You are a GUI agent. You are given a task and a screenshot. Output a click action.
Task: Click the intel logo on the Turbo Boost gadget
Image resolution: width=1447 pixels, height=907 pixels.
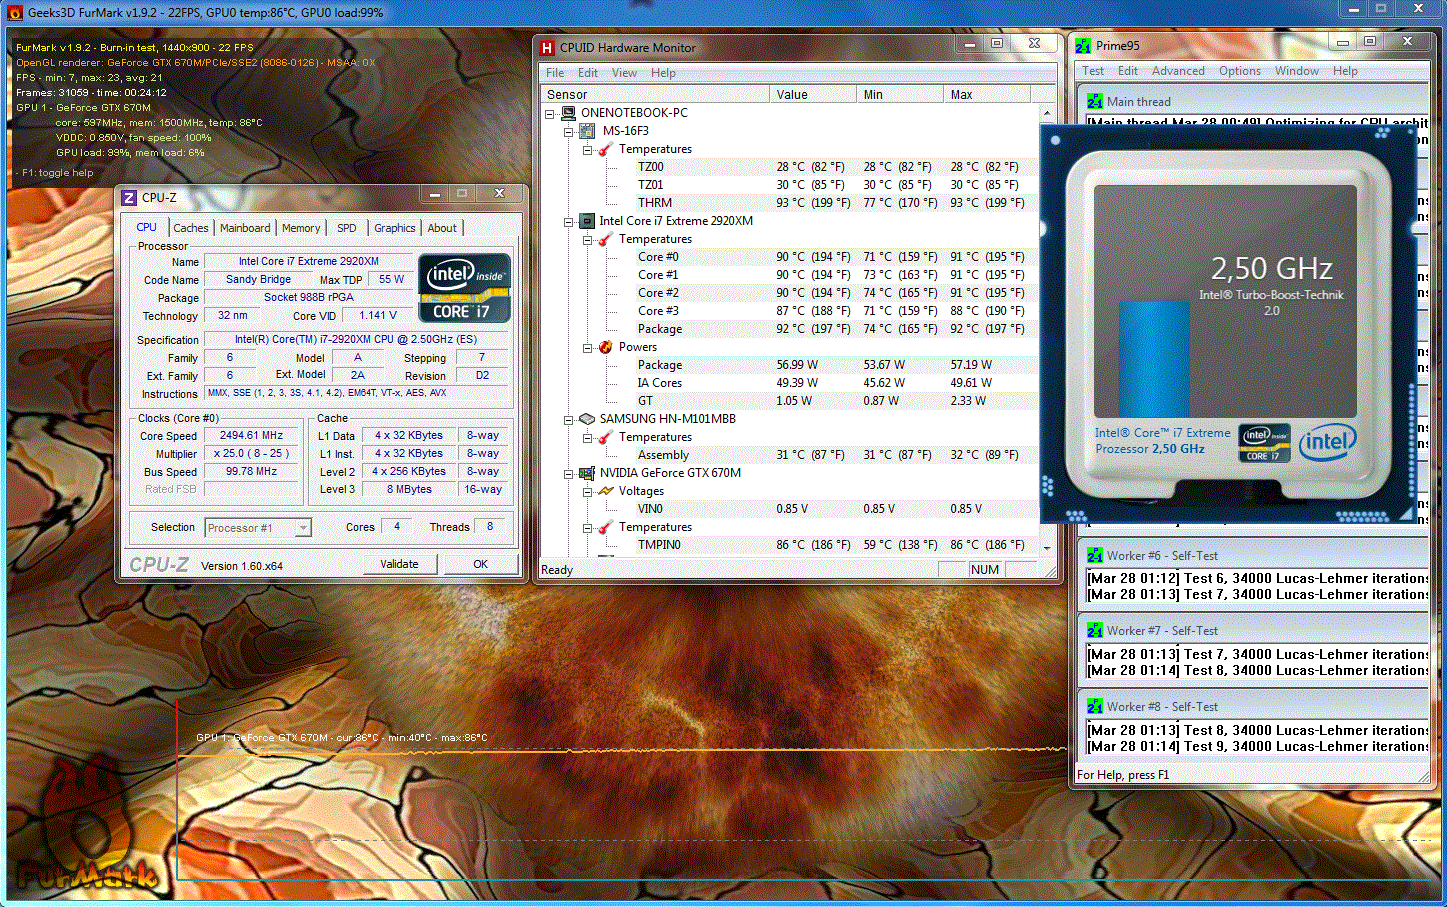coord(1327,441)
